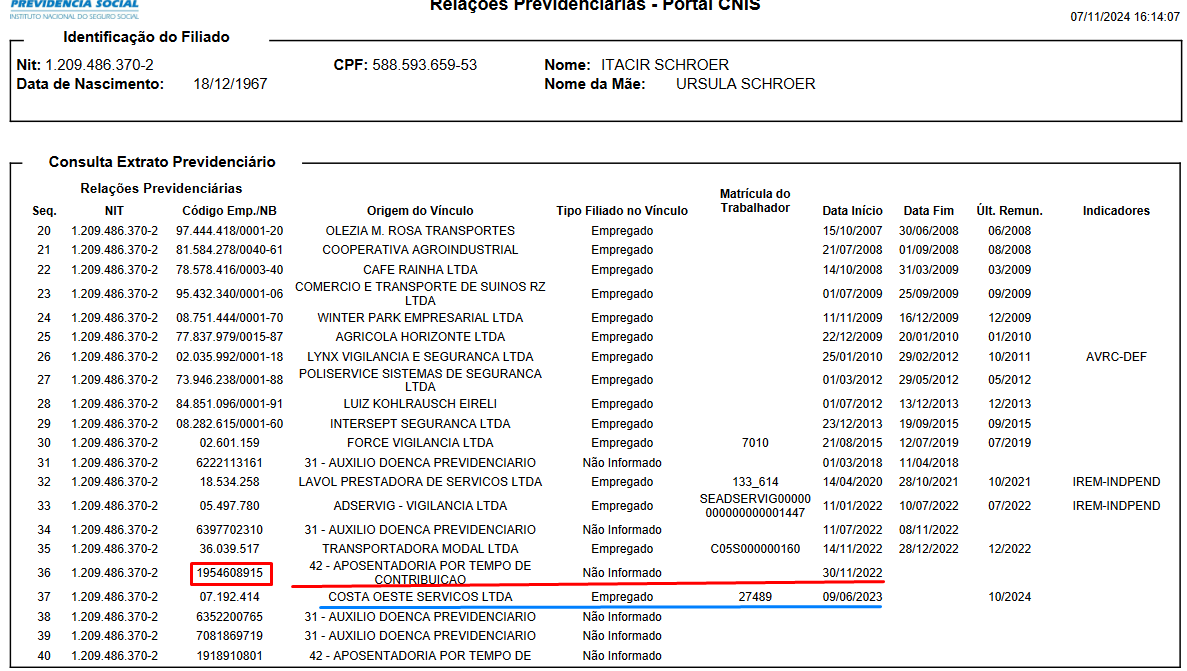Viewport: 1187px width, 671px height.
Task: Select the worker registration 7010
Action: [755, 443]
